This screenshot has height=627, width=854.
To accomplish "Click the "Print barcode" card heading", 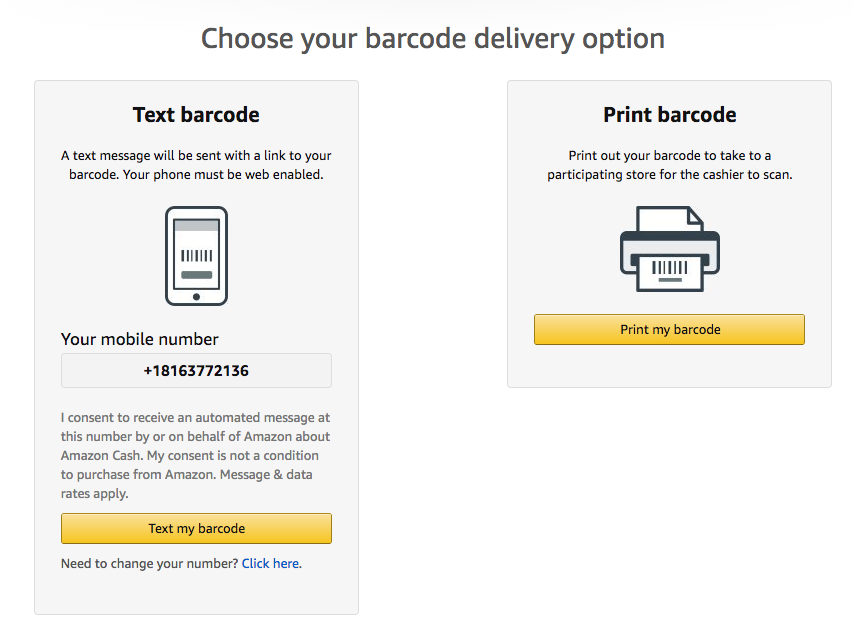I will (x=669, y=115).
